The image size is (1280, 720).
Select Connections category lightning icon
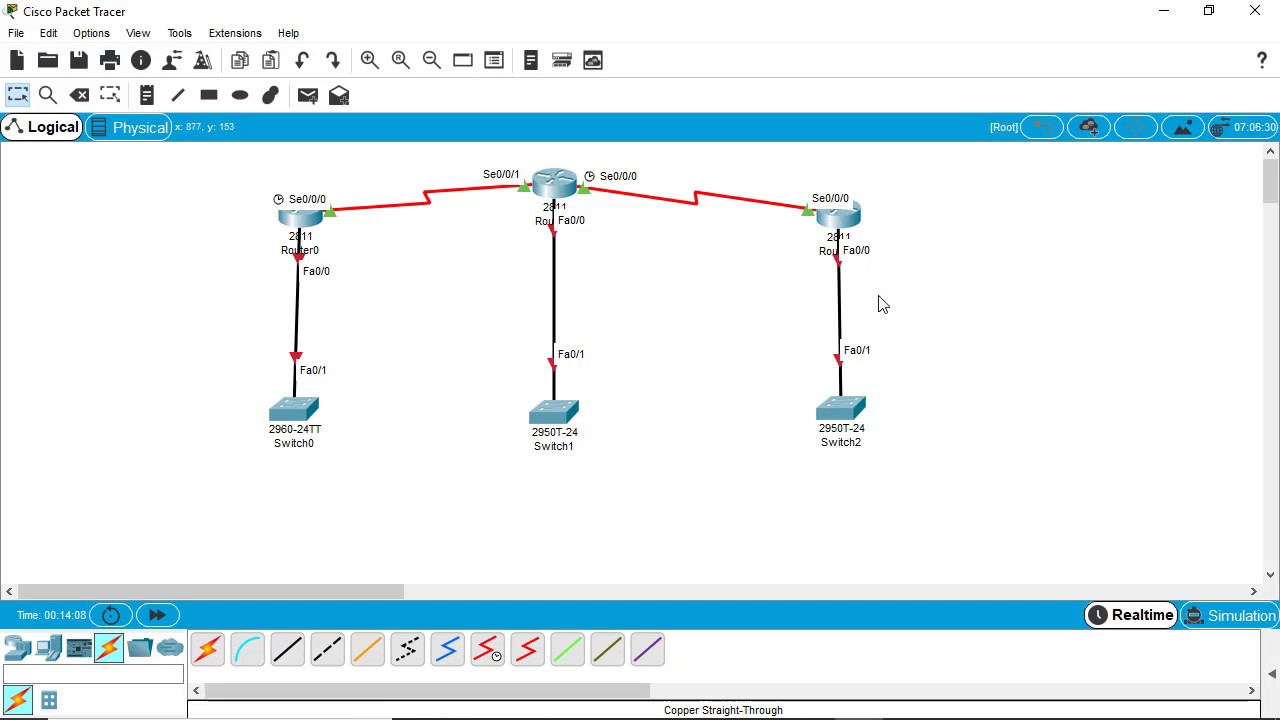coord(109,649)
